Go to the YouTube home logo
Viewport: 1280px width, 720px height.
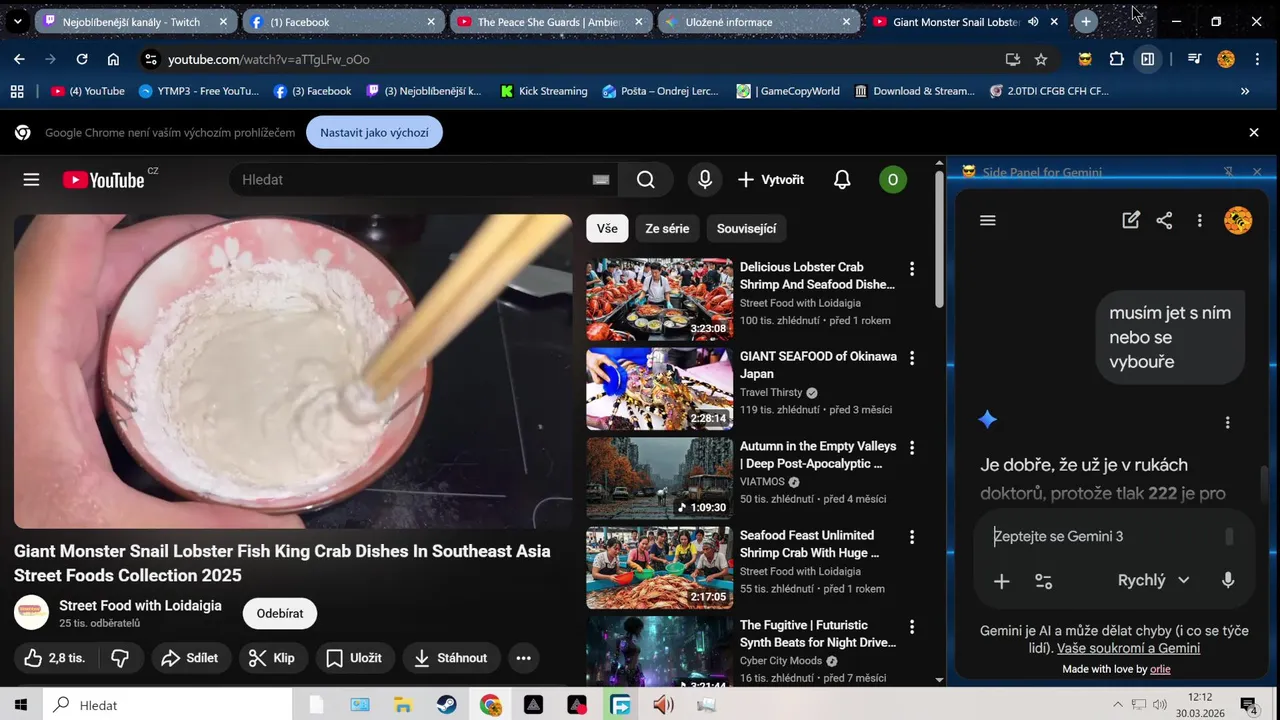104,180
